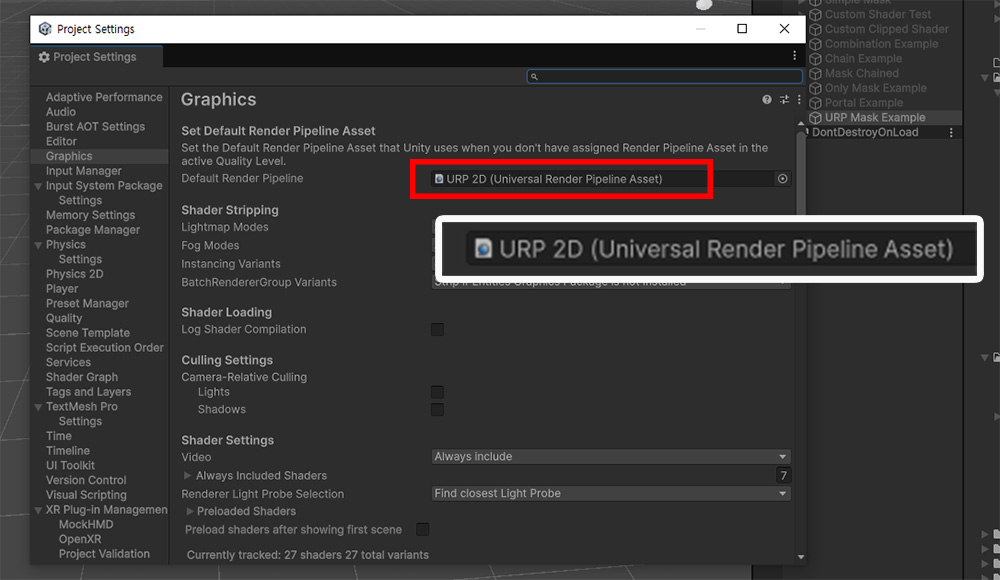
Task: Open Preset Manager settings
Action: click(87, 303)
